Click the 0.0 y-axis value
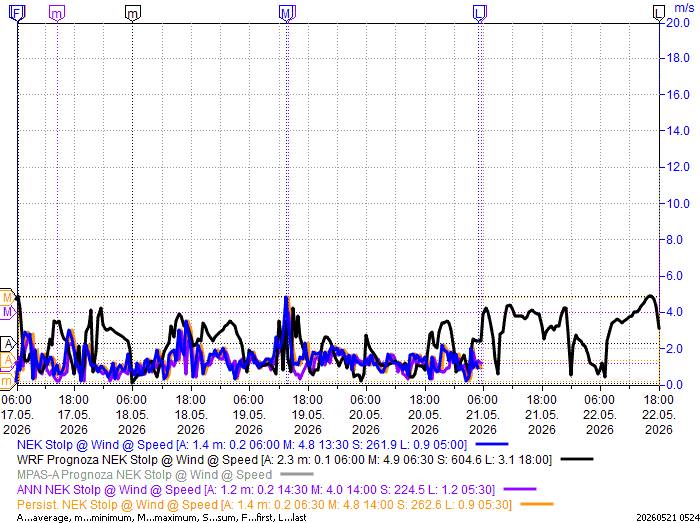This screenshot has height=523, width=700. (x=674, y=384)
